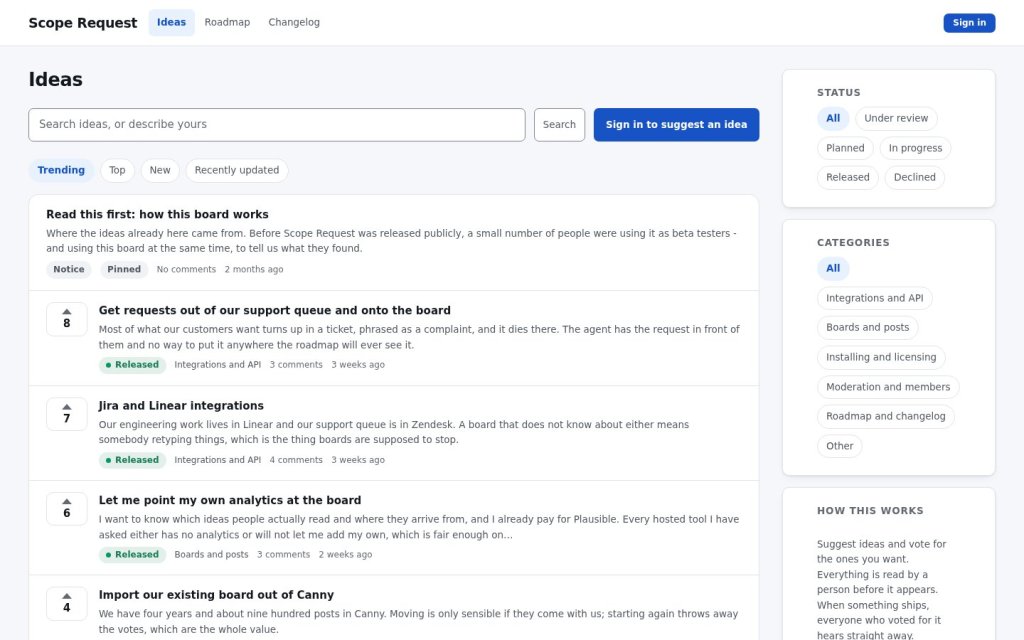Select the Top sort filter
Image resolution: width=1024 pixels, height=640 pixels.
[117, 170]
